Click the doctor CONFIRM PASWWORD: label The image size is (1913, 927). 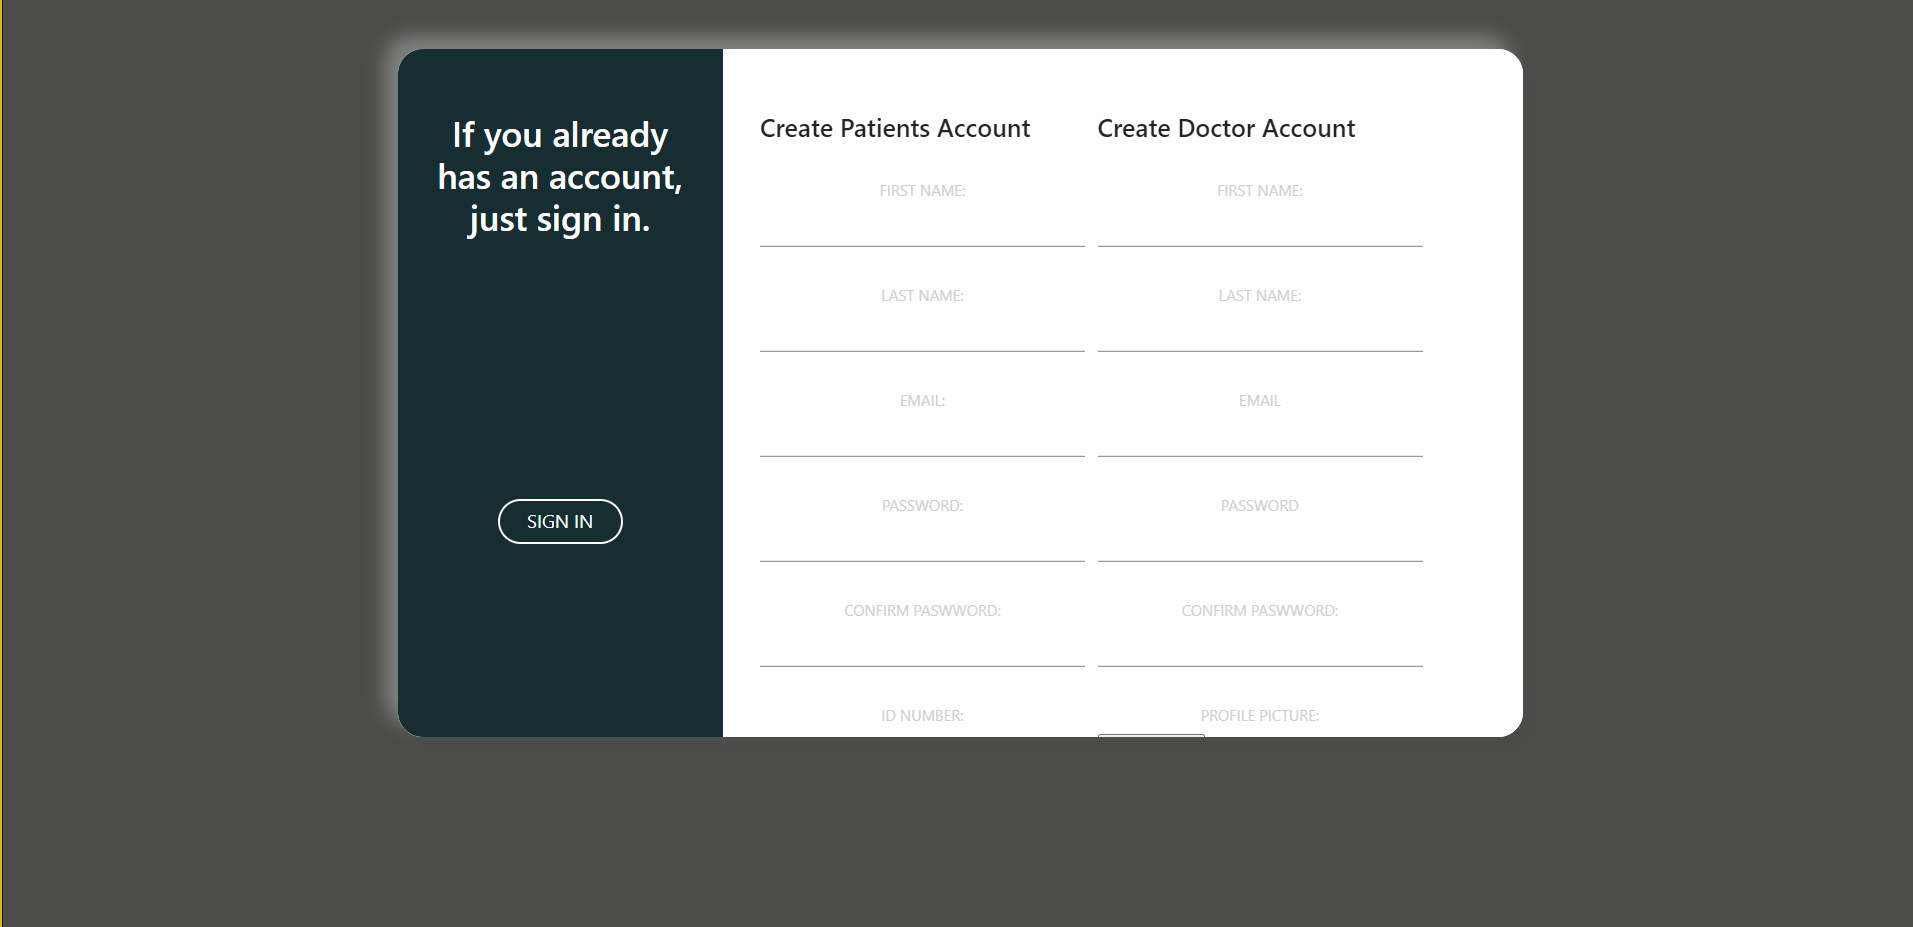tap(1260, 611)
